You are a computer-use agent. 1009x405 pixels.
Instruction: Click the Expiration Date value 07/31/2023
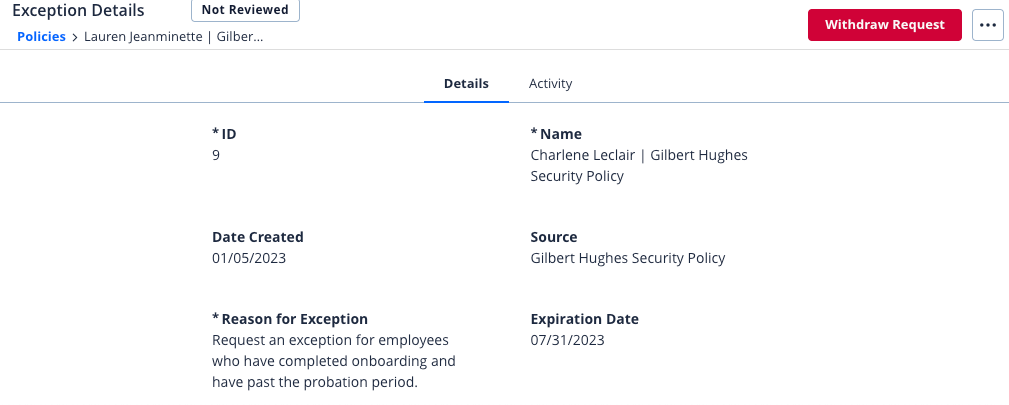(567, 340)
